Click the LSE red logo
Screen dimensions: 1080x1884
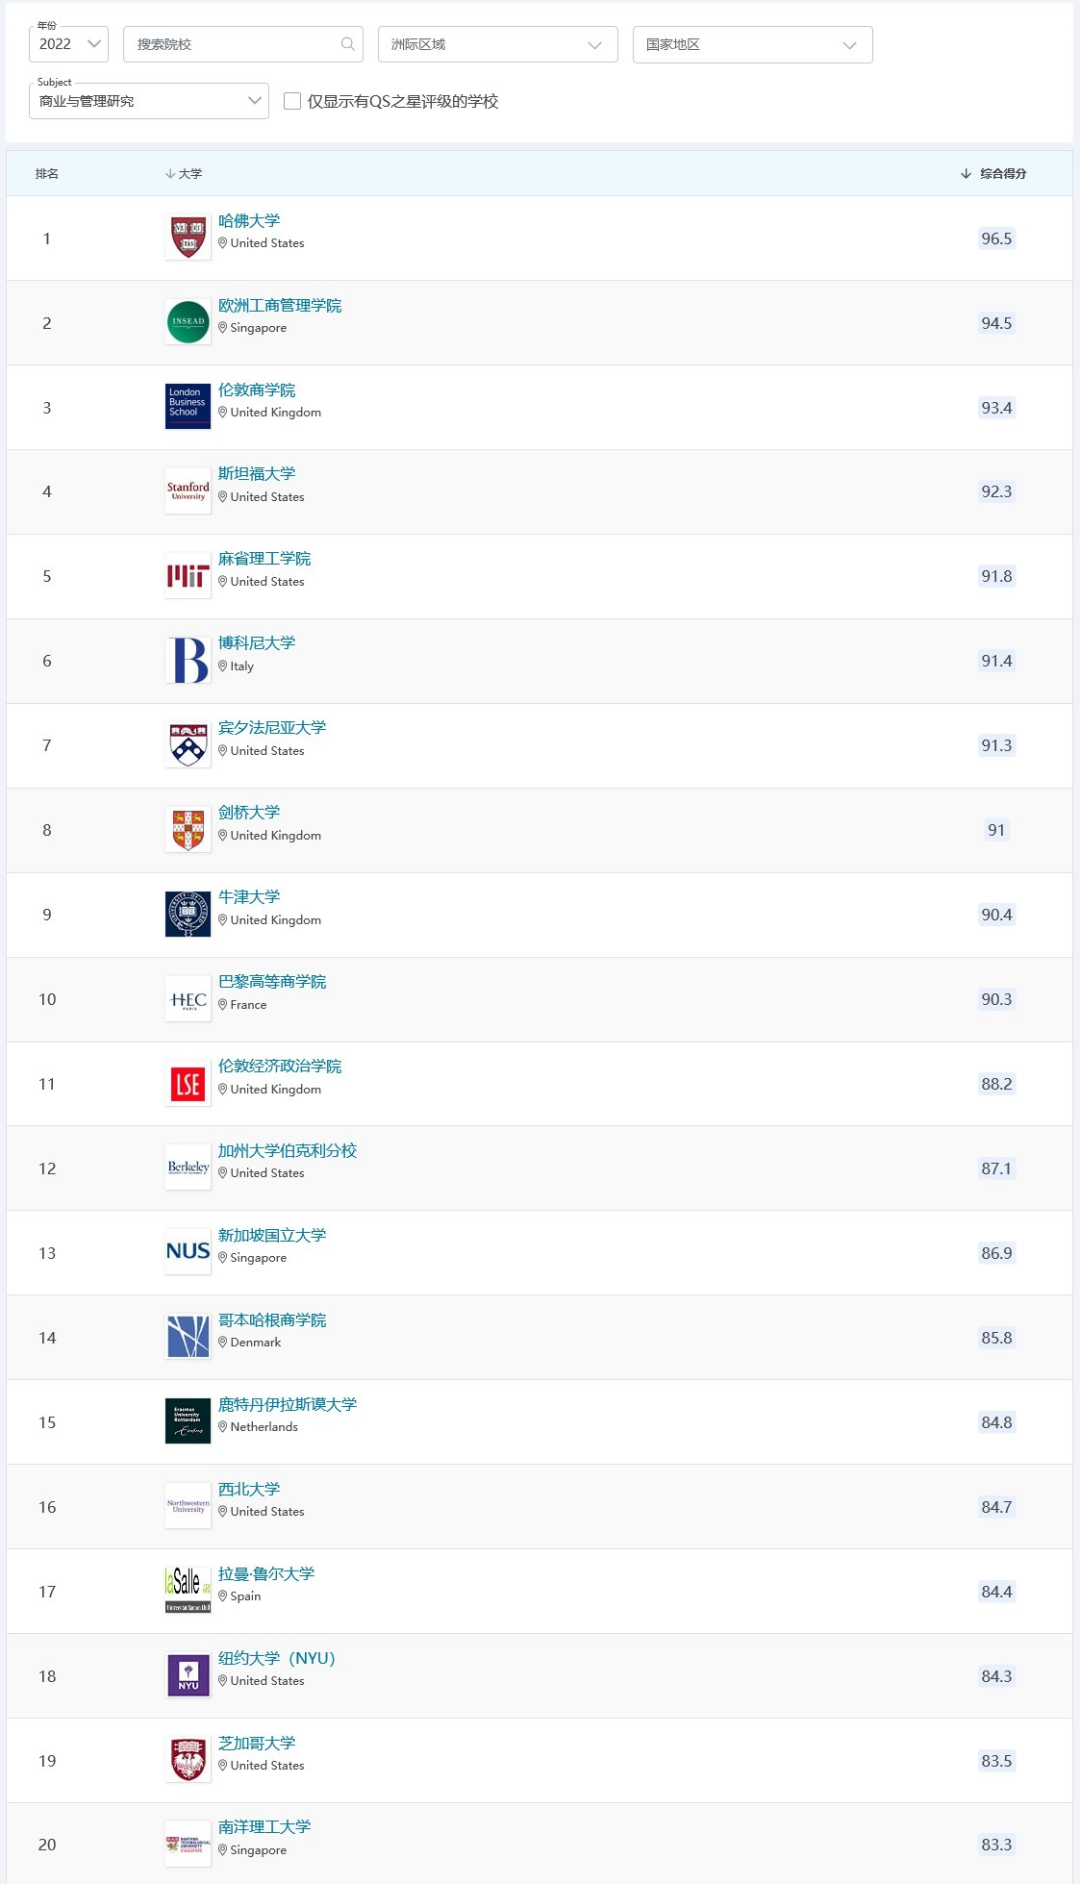(x=188, y=1084)
